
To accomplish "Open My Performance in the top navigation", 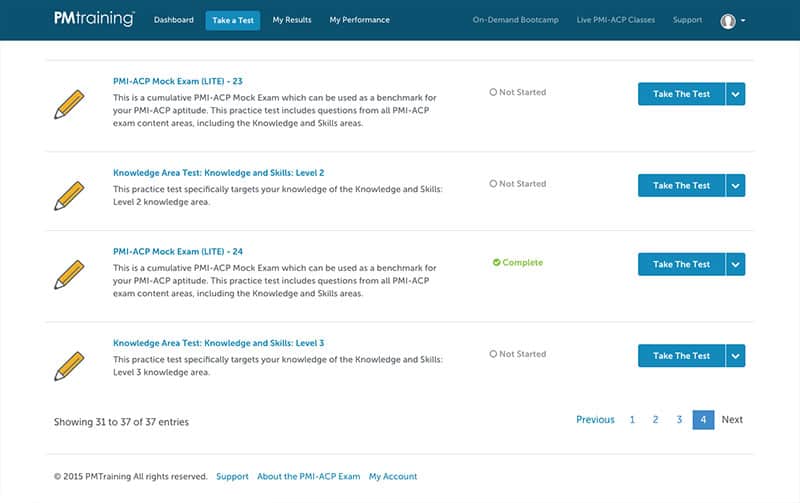I will tap(359, 20).
